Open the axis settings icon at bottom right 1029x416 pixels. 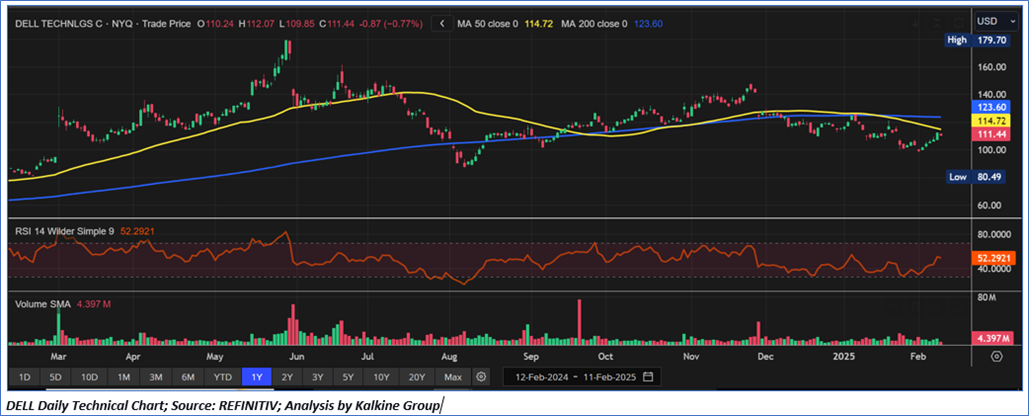tap(996, 356)
